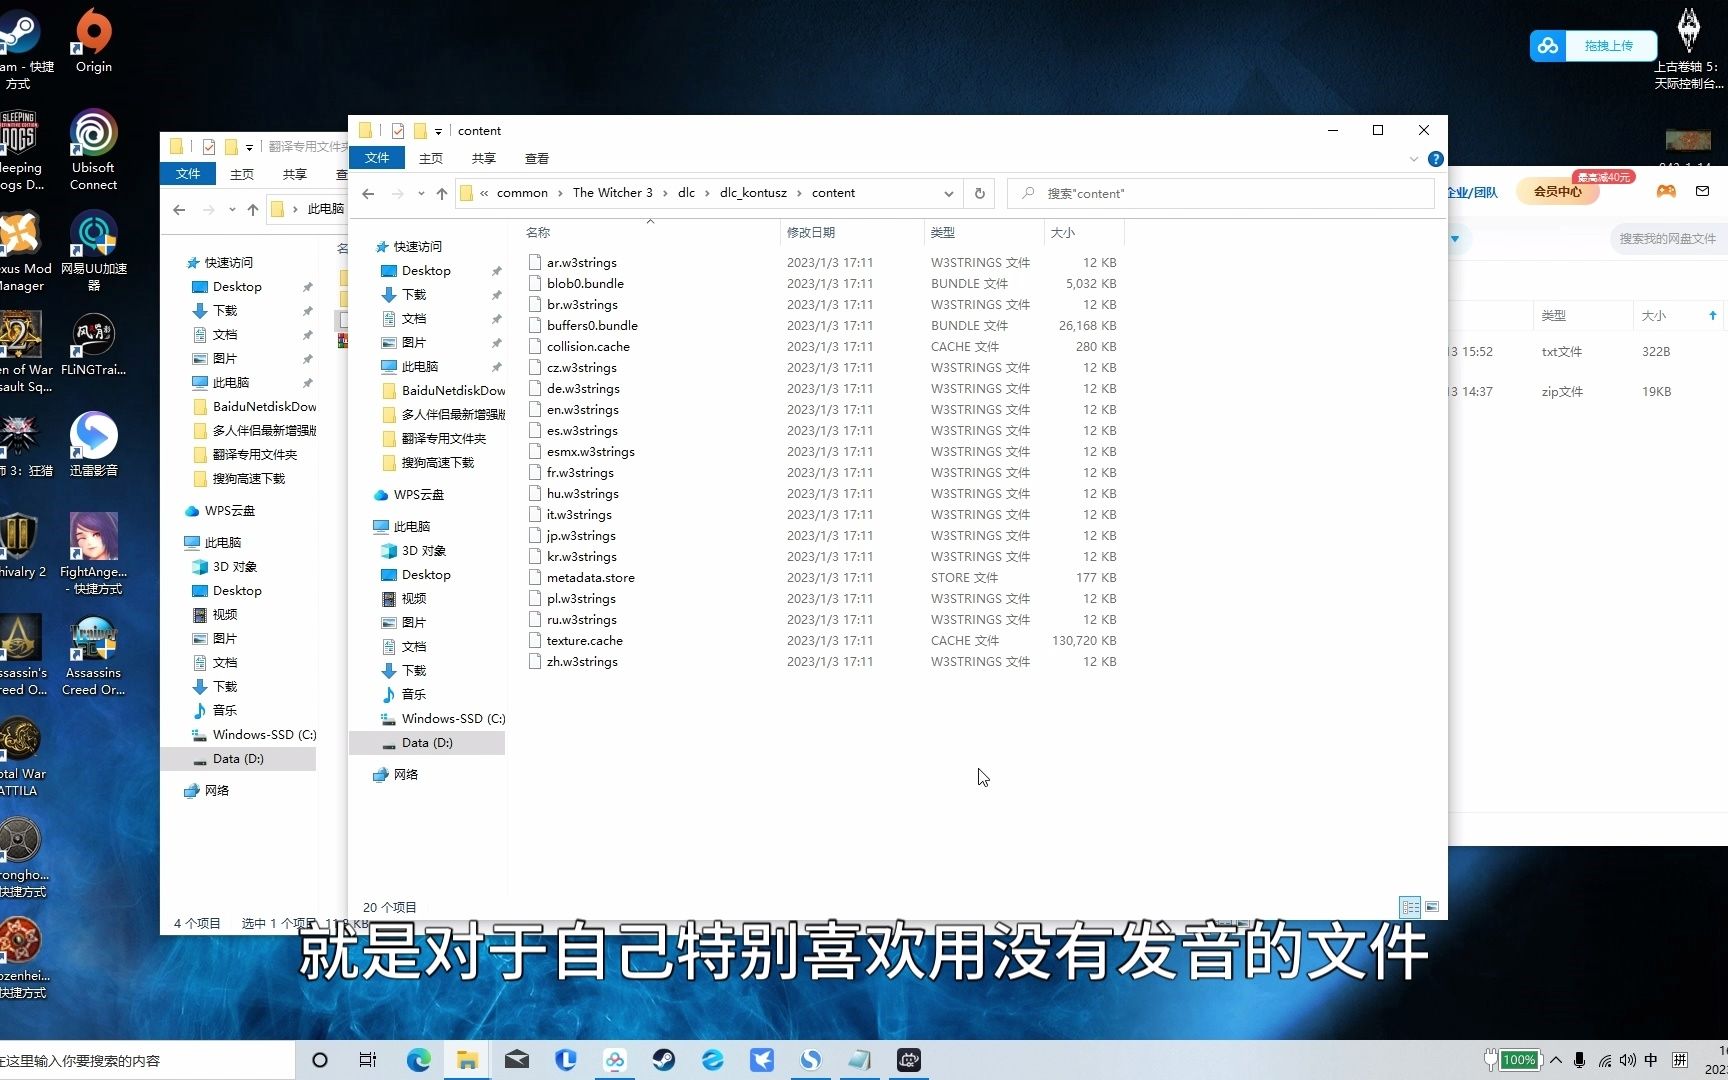Click dlc_kontusz in the address breadcrumb
The width and height of the screenshot is (1728, 1080).
pyautogui.click(x=753, y=193)
